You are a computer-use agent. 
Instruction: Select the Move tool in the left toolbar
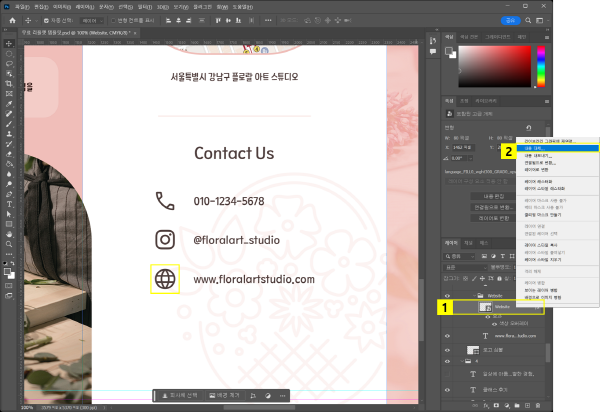9,44
